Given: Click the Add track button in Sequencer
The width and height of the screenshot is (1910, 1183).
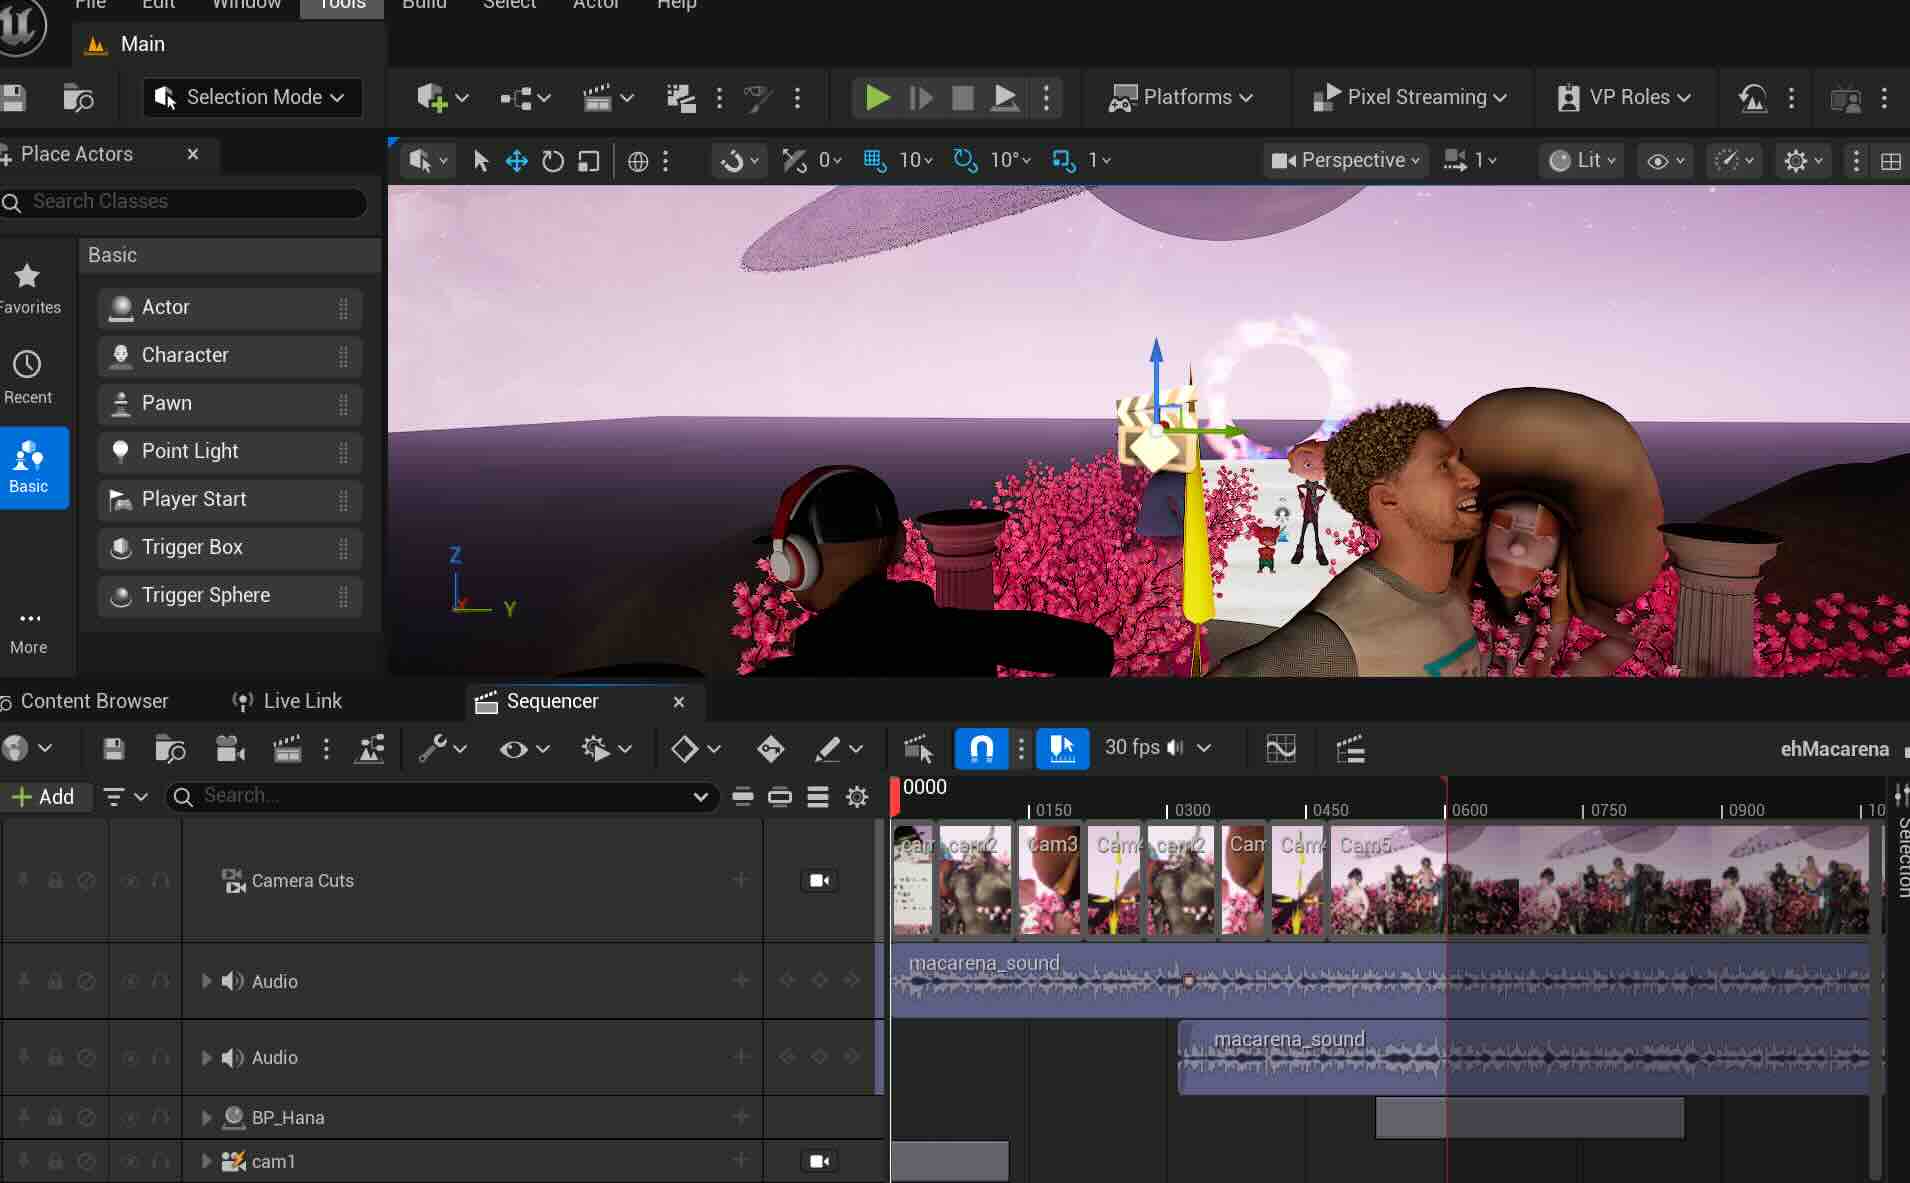Looking at the screenshot, I should click(x=43, y=796).
